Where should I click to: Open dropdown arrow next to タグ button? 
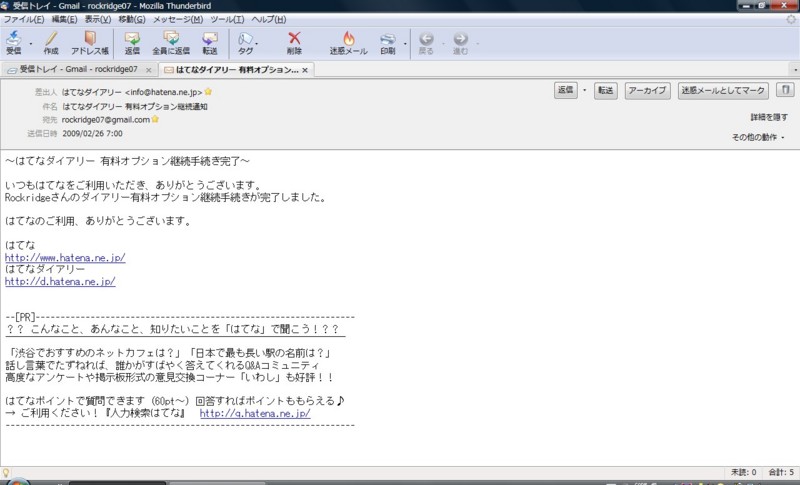[256, 43]
